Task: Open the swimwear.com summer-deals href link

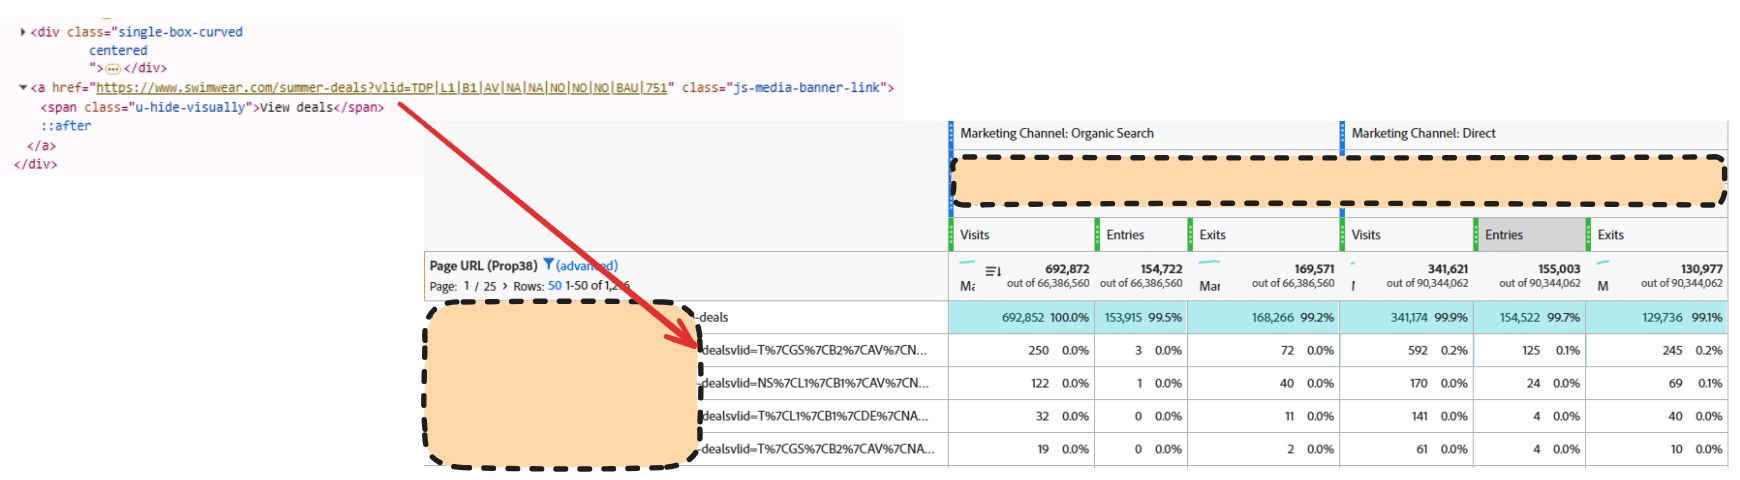Action: tap(381, 88)
